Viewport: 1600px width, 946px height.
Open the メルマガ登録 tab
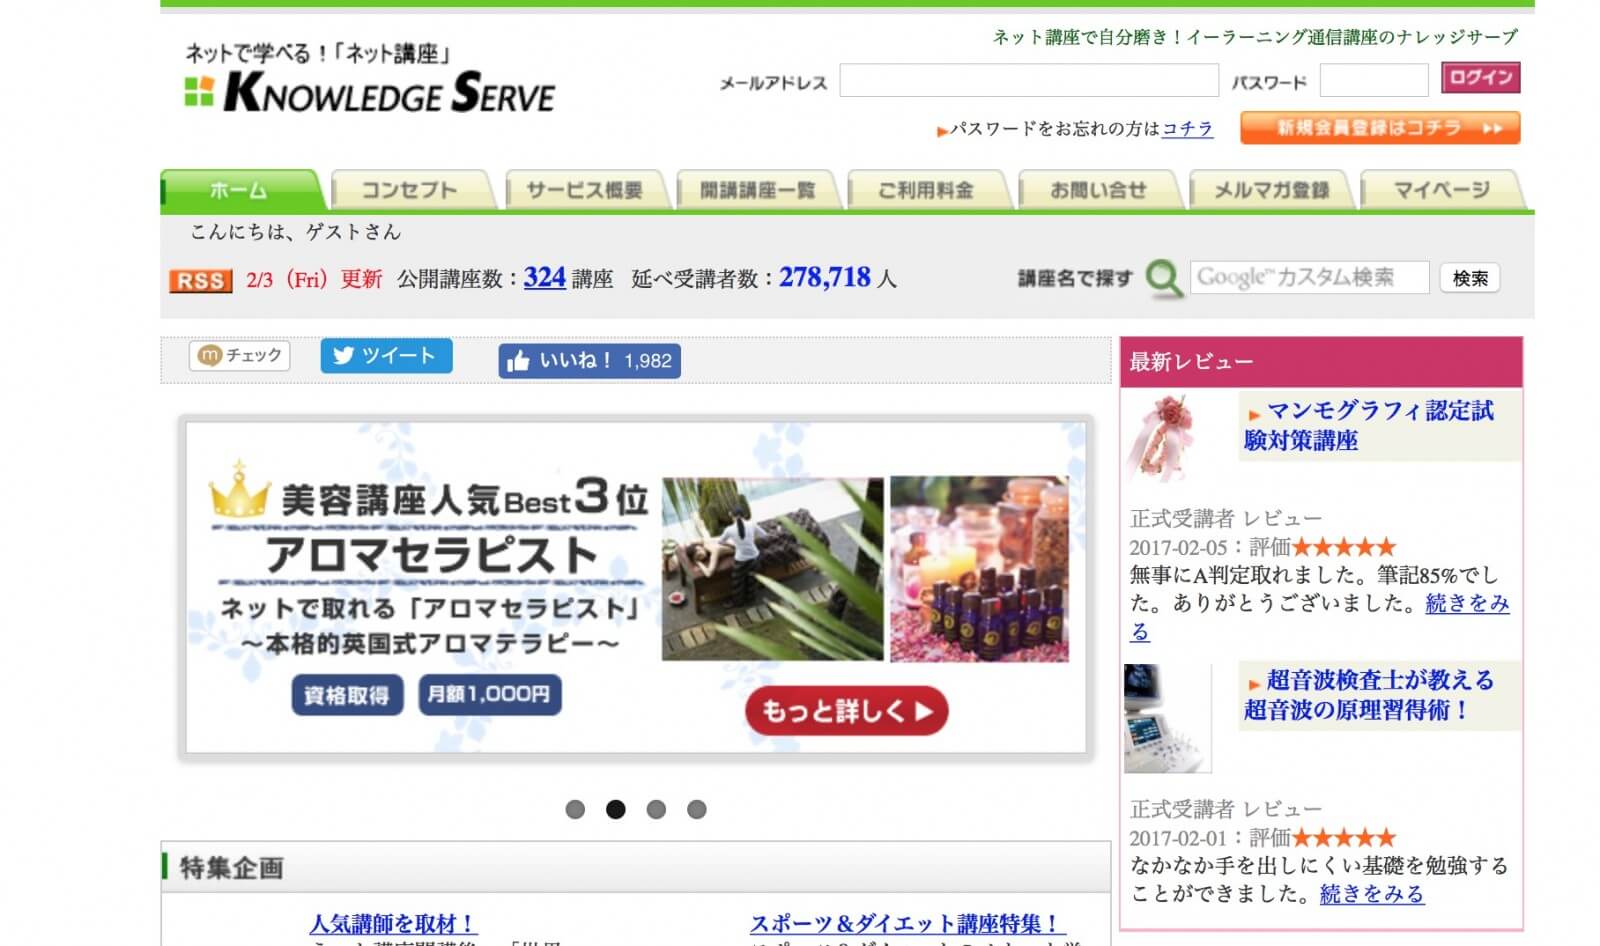pyautogui.click(x=1271, y=190)
